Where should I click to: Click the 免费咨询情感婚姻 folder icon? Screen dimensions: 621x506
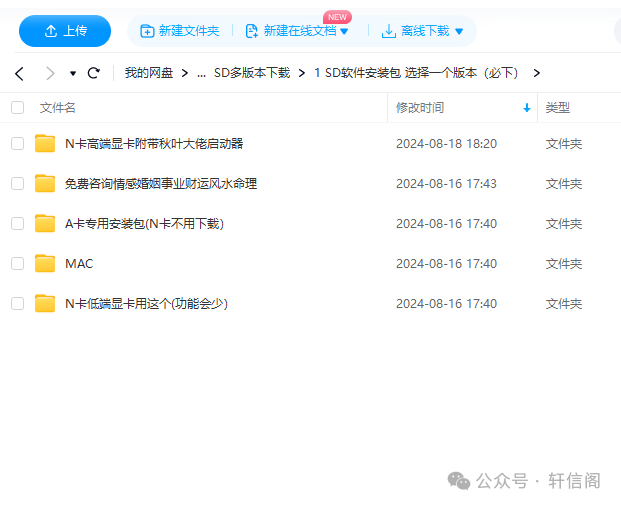tap(45, 184)
